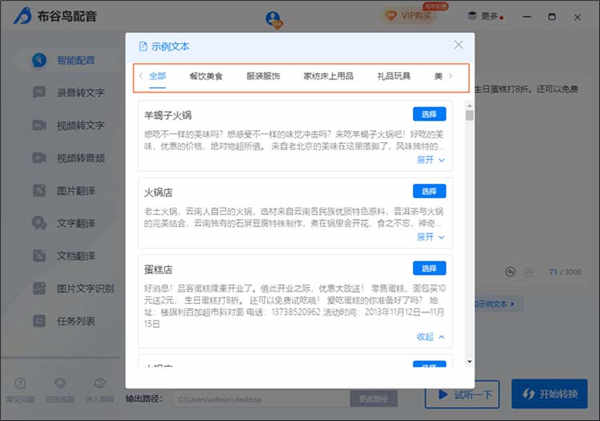Click the VIP heart icon in title bar
The image size is (600, 421).
coord(391,16)
